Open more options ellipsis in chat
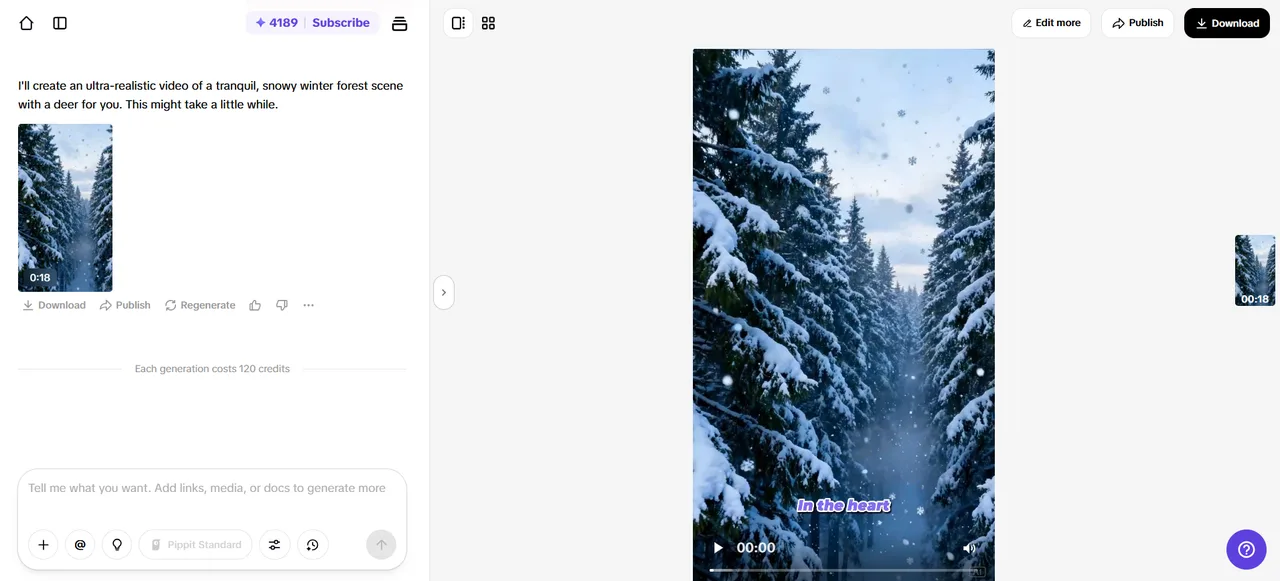The height and width of the screenshot is (581, 1280). coord(308,305)
